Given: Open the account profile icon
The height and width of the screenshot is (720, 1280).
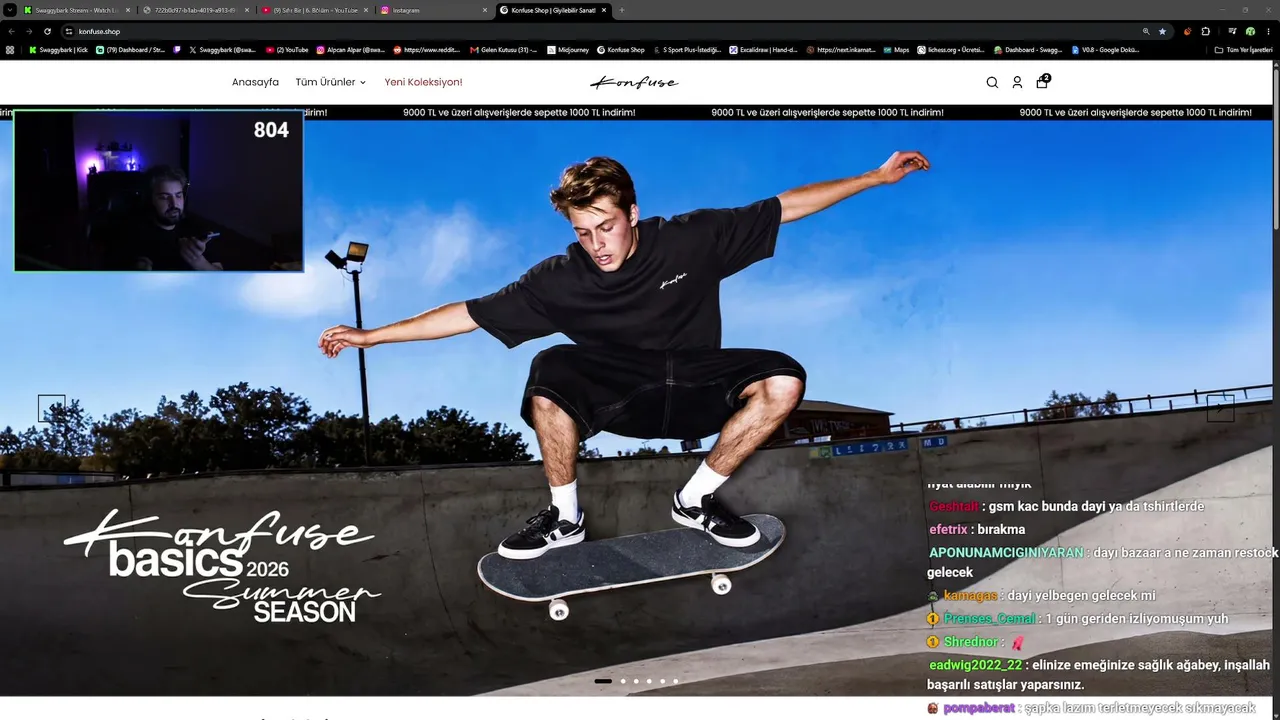Looking at the screenshot, I should click(1017, 83).
